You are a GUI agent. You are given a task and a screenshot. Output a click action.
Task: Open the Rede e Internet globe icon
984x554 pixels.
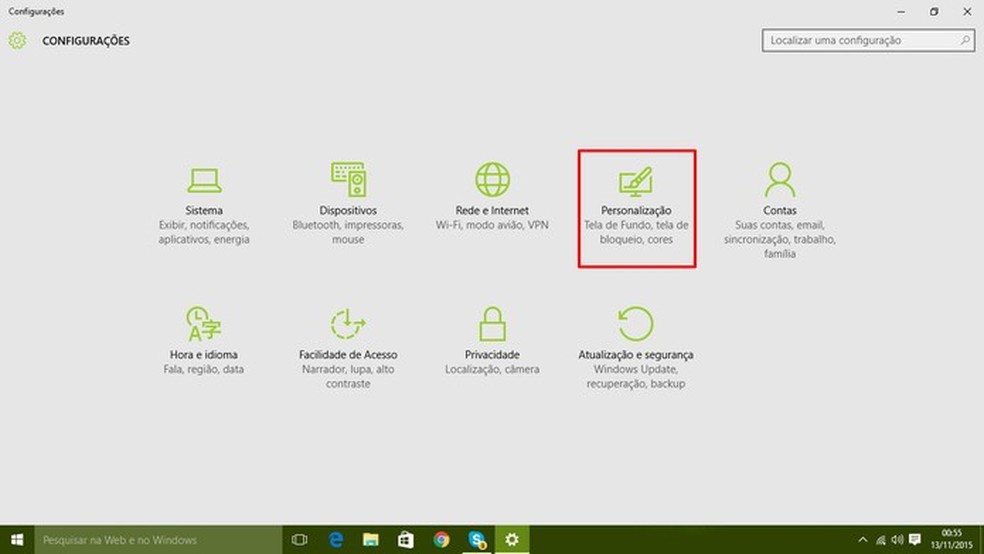[x=492, y=179]
